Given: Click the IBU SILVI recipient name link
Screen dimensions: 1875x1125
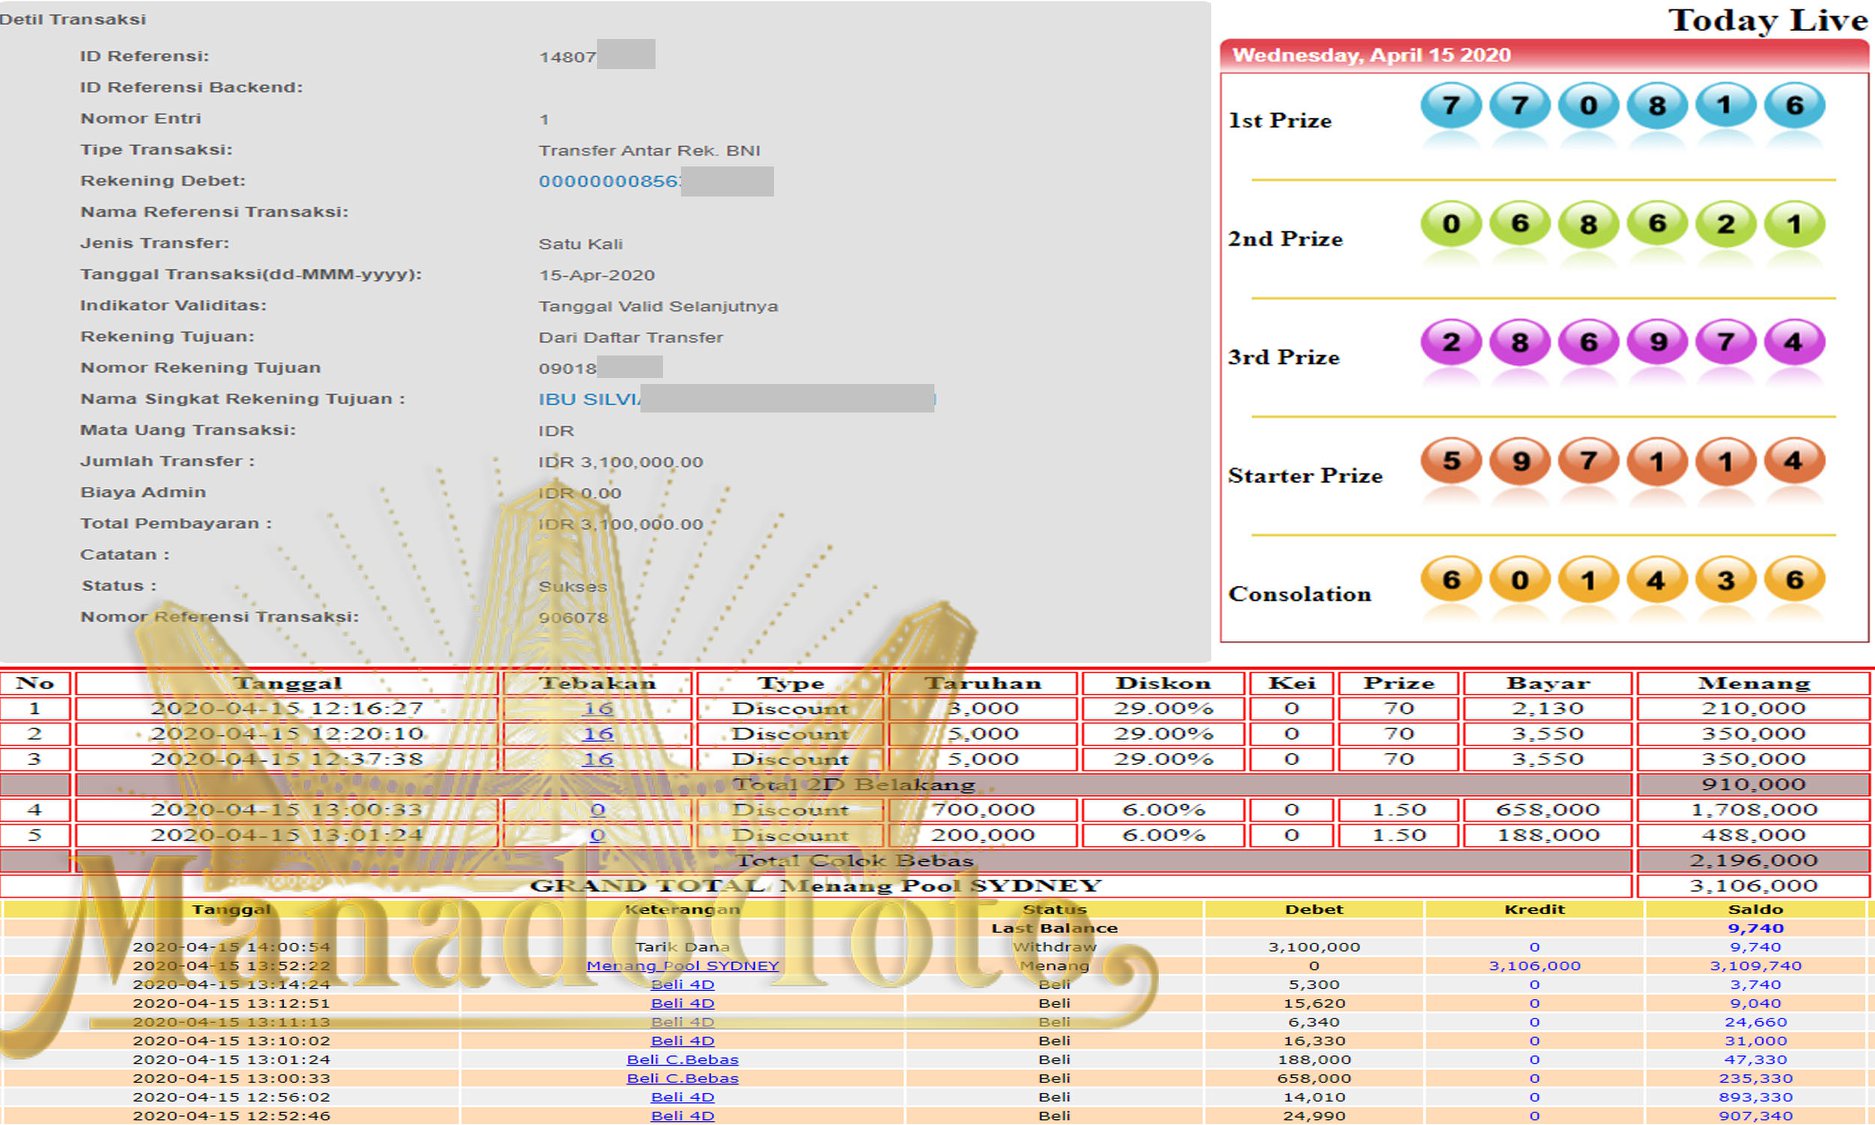Looking at the screenshot, I should coord(590,399).
